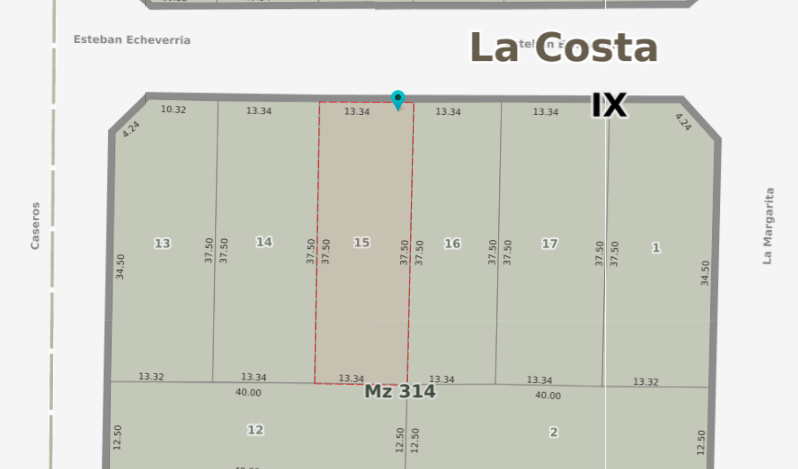Click the Mz 314 block label

click(399, 392)
